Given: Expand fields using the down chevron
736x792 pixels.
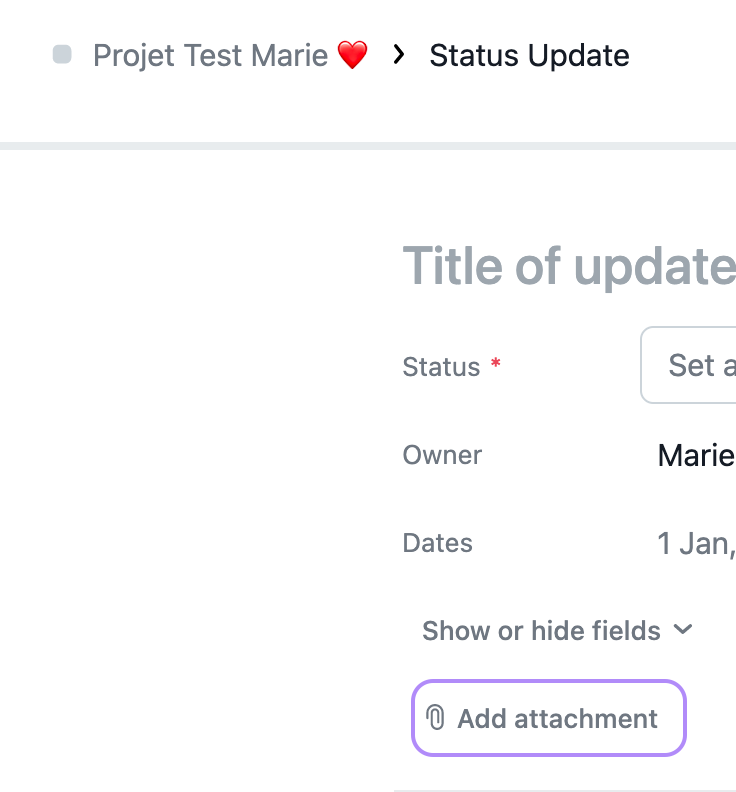Looking at the screenshot, I should [x=683, y=630].
